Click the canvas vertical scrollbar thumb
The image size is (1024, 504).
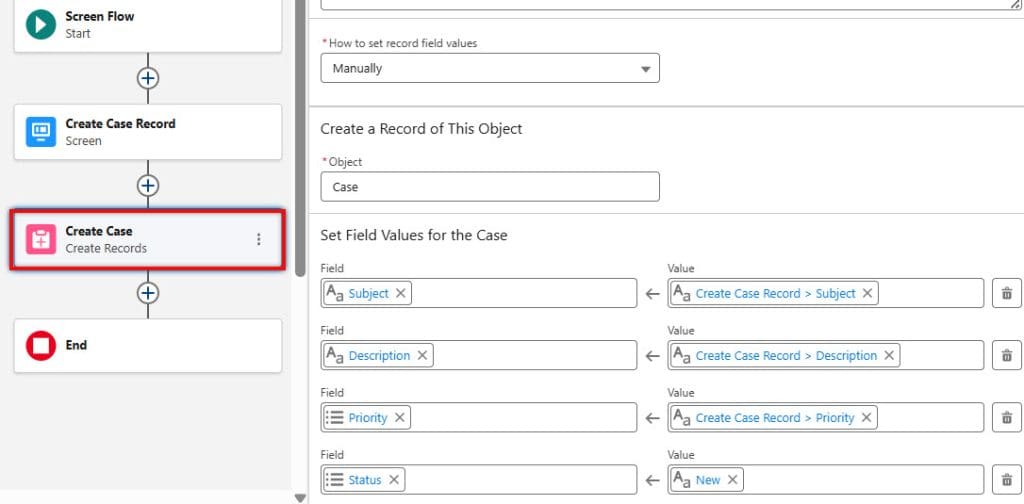pyautogui.click(x=300, y=137)
